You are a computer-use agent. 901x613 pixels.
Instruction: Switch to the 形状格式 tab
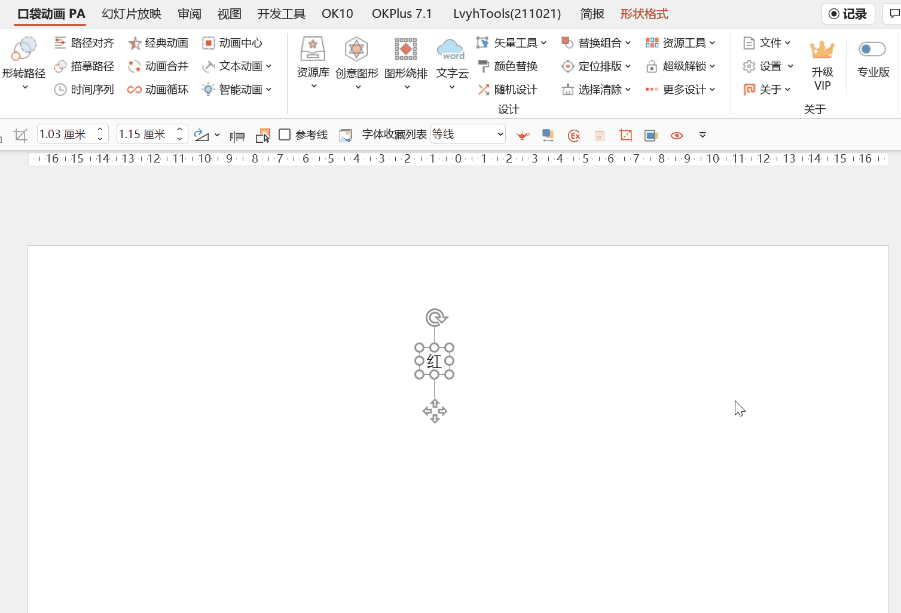pyautogui.click(x=644, y=14)
